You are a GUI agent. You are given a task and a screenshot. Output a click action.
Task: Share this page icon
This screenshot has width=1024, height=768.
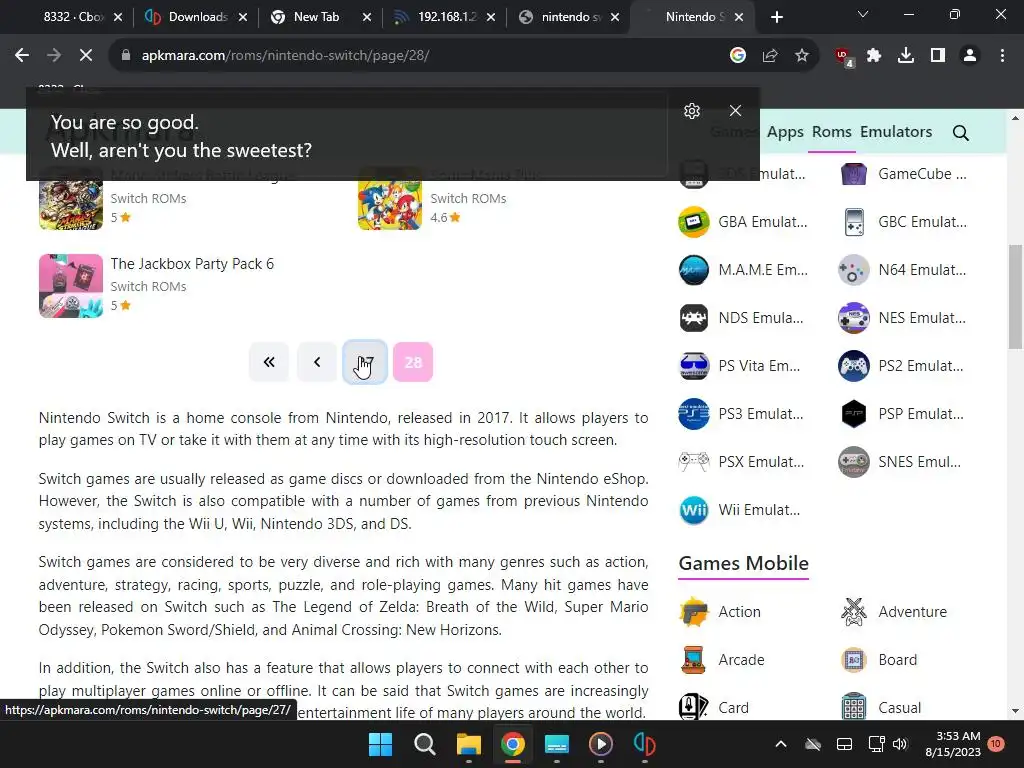[x=770, y=56]
